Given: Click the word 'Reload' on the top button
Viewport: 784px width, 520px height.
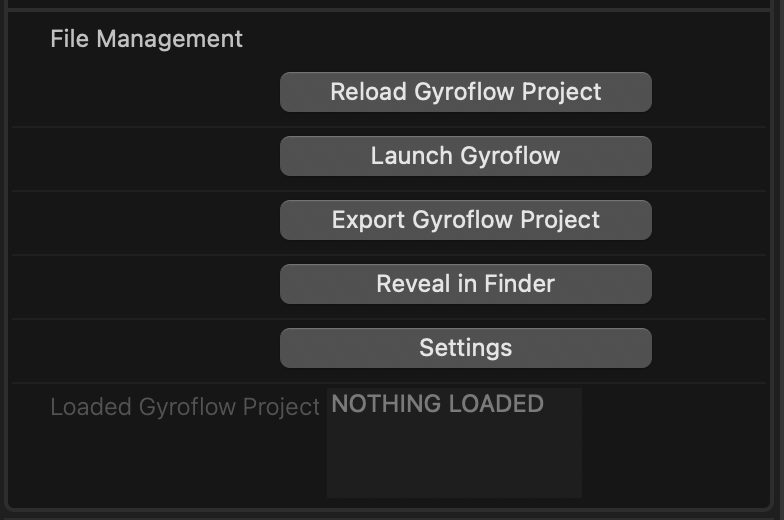Looking at the screenshot, I should (x=368, y=92).
